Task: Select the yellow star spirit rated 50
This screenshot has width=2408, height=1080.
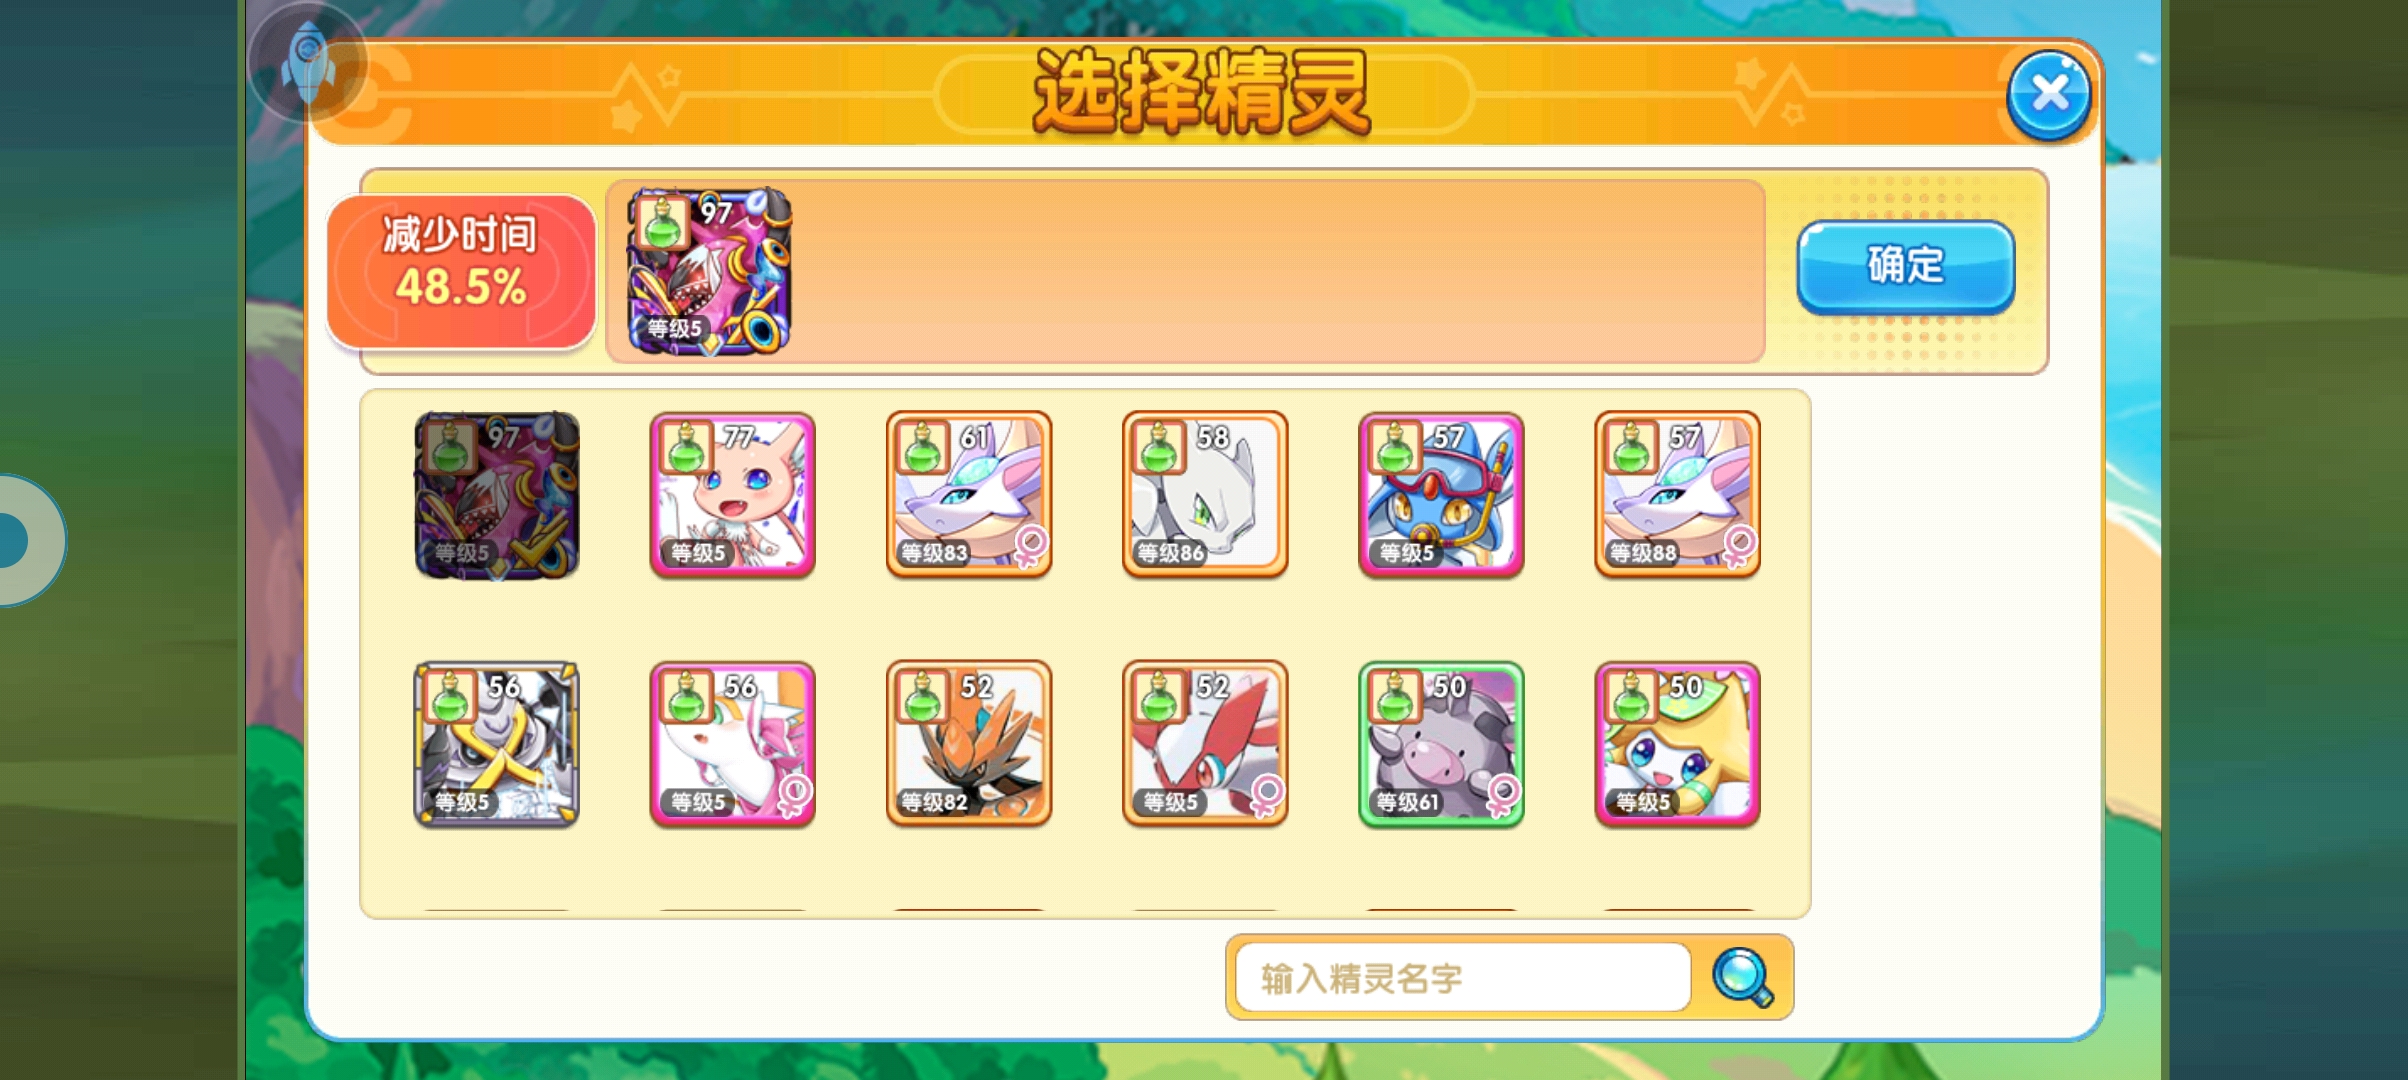Action: pyautogui.click(x=1677, y=744)
